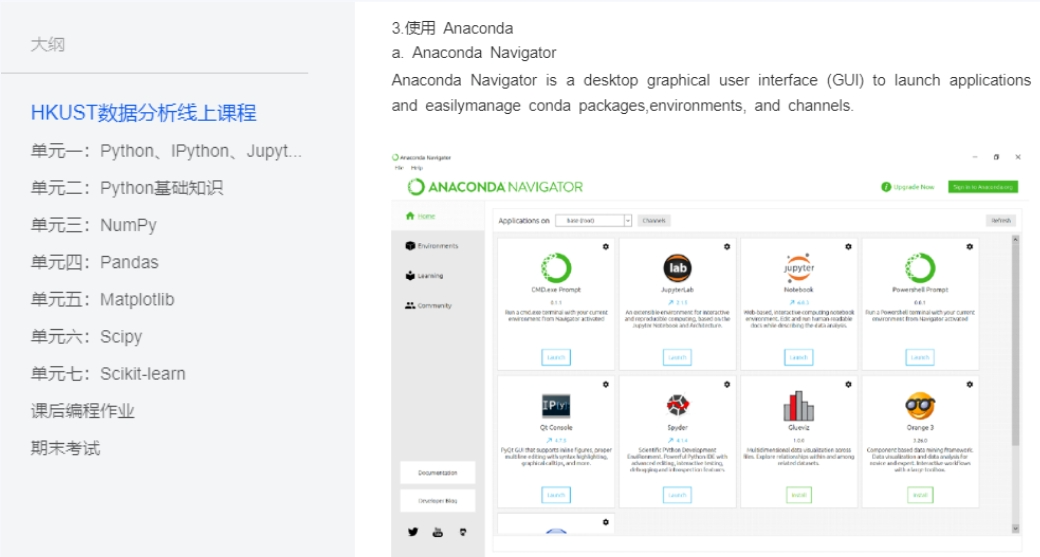
Task: Click the 大纲 heading
Action: click(x=48, y=45)
